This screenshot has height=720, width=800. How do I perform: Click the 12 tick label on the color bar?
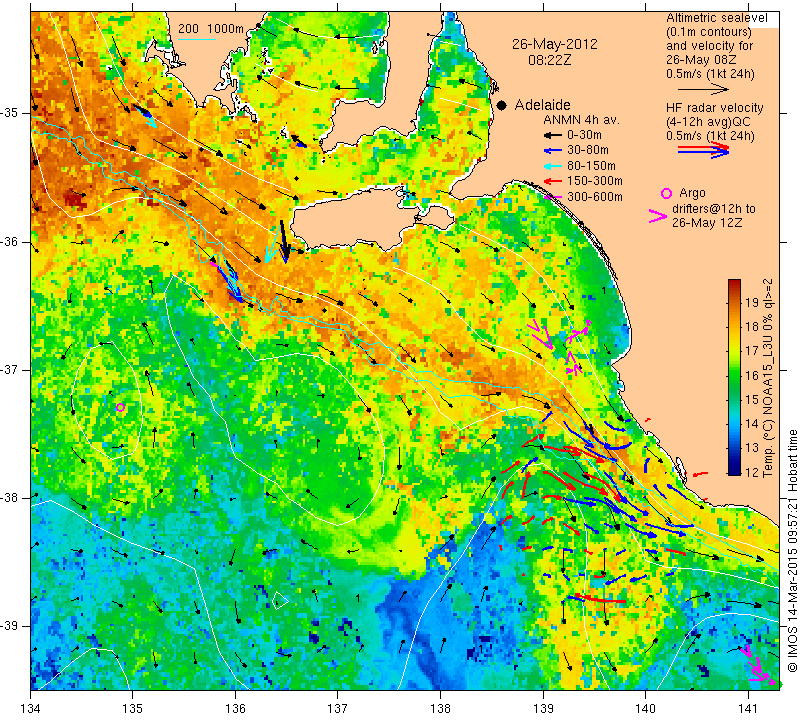coord(752,472)
